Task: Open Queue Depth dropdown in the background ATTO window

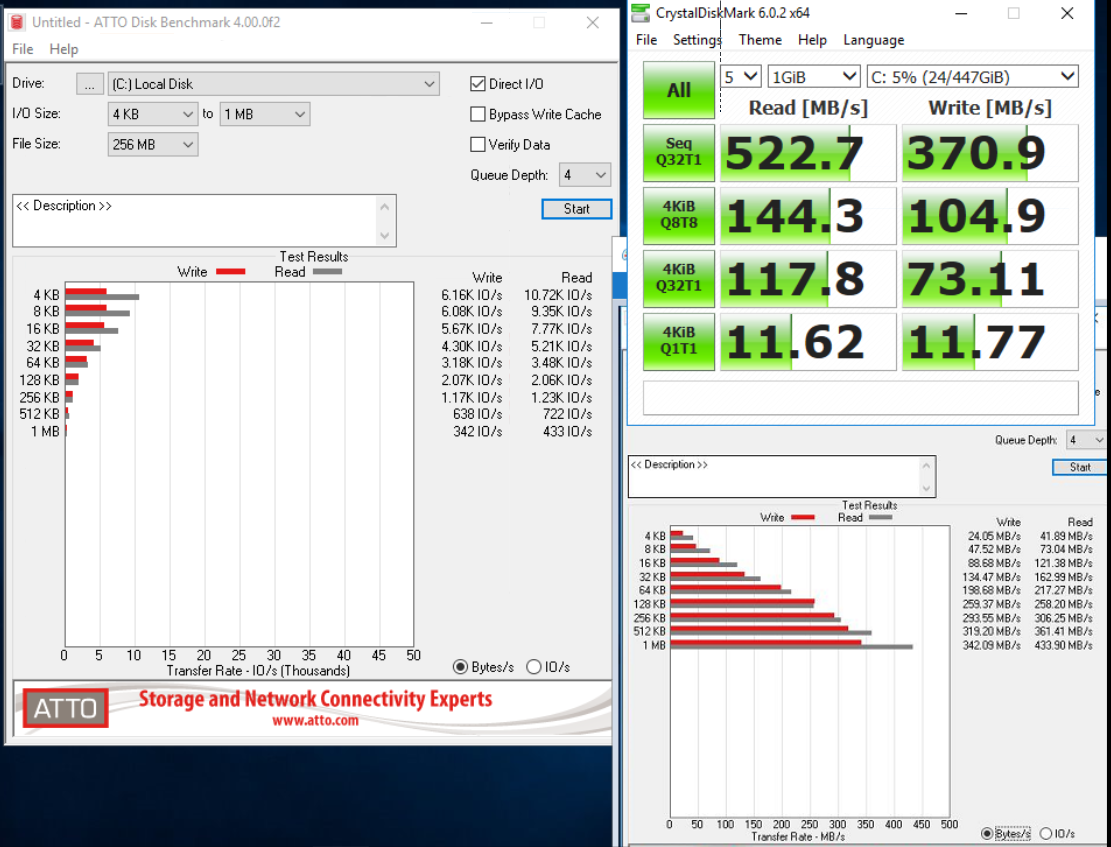Action: [x=1087, y=440]
